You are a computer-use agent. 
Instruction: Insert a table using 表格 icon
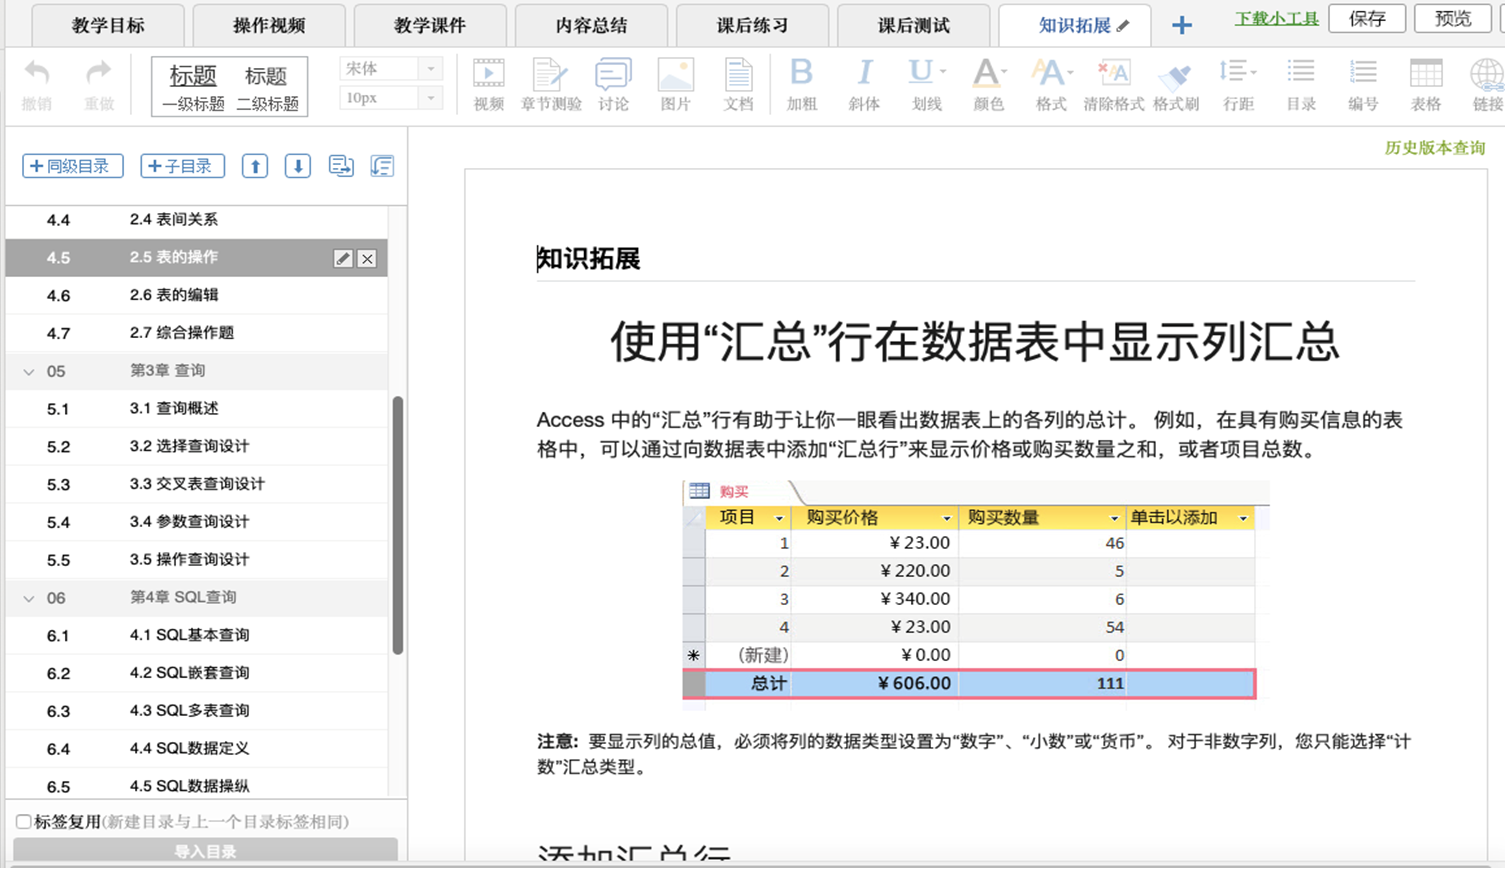pos(1425,84)
